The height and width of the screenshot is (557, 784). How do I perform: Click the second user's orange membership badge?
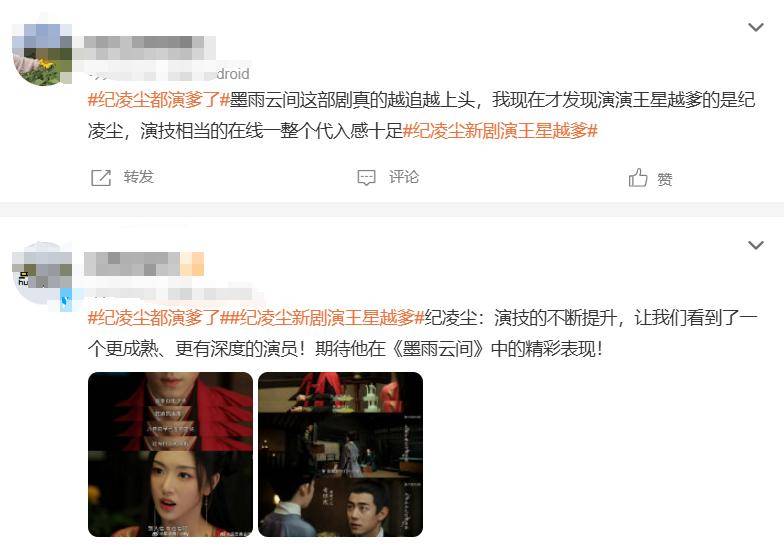click(x=192, y=264)
